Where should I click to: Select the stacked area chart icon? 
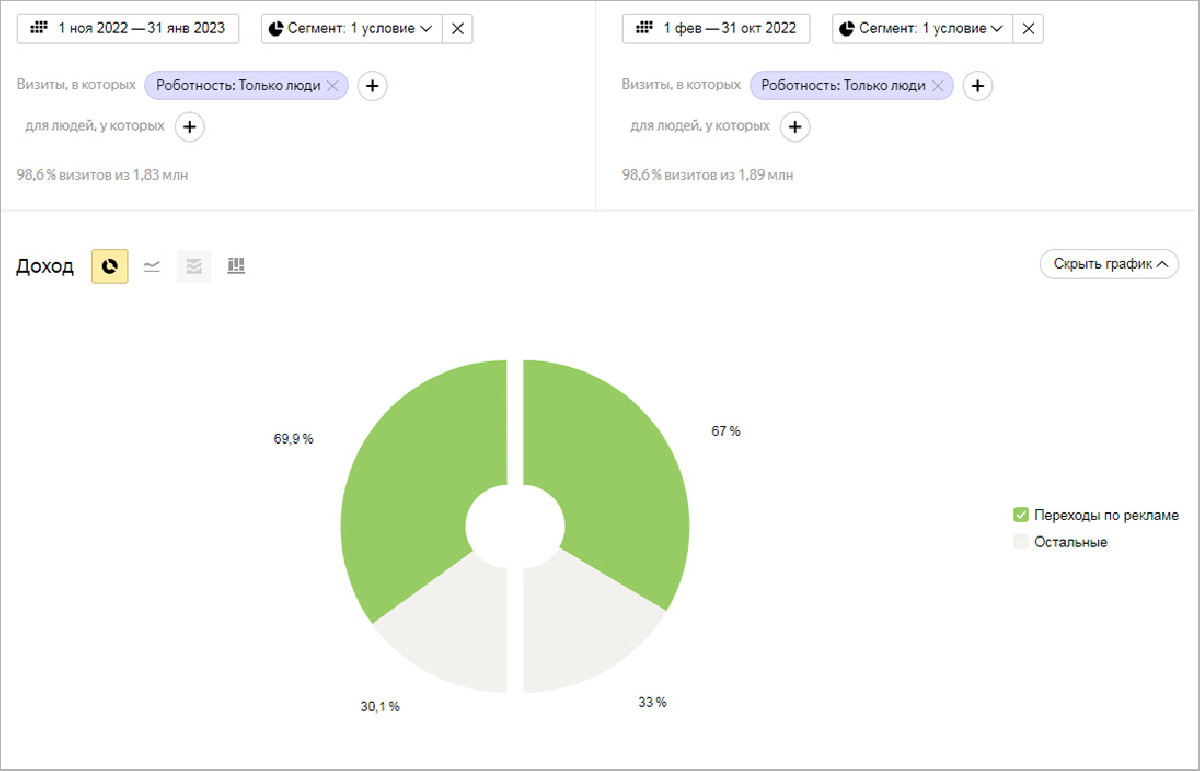pos(194,266)
